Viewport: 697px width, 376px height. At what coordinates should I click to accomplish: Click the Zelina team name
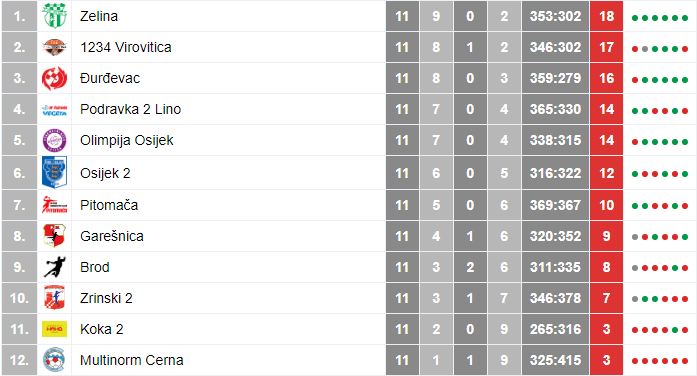coord(99,16)
